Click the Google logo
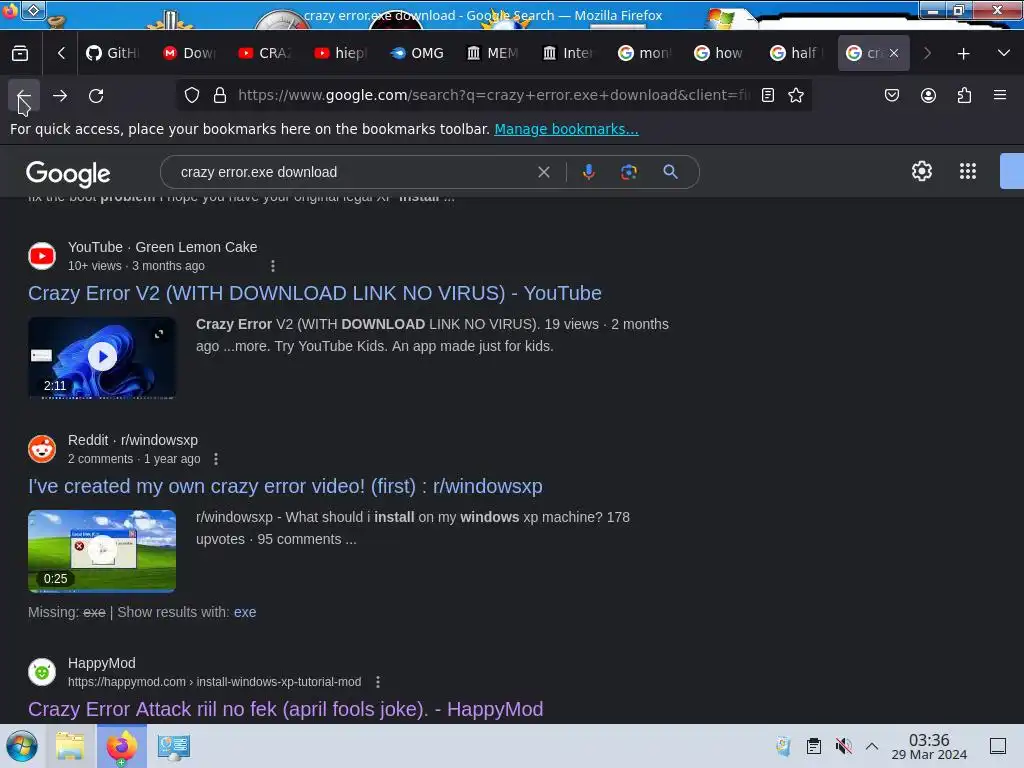The height and width of the screenshot is (768, 1024). pyautogui.click(x=68, y=173)
